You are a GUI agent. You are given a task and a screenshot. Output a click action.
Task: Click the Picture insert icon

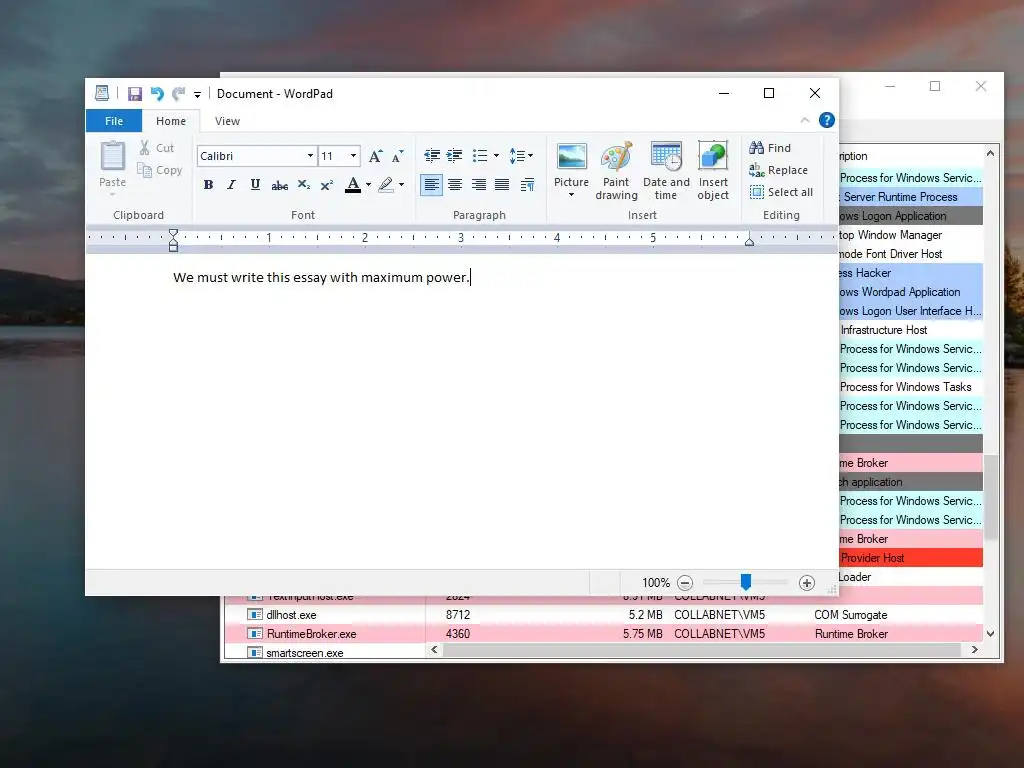pos(571,157)
